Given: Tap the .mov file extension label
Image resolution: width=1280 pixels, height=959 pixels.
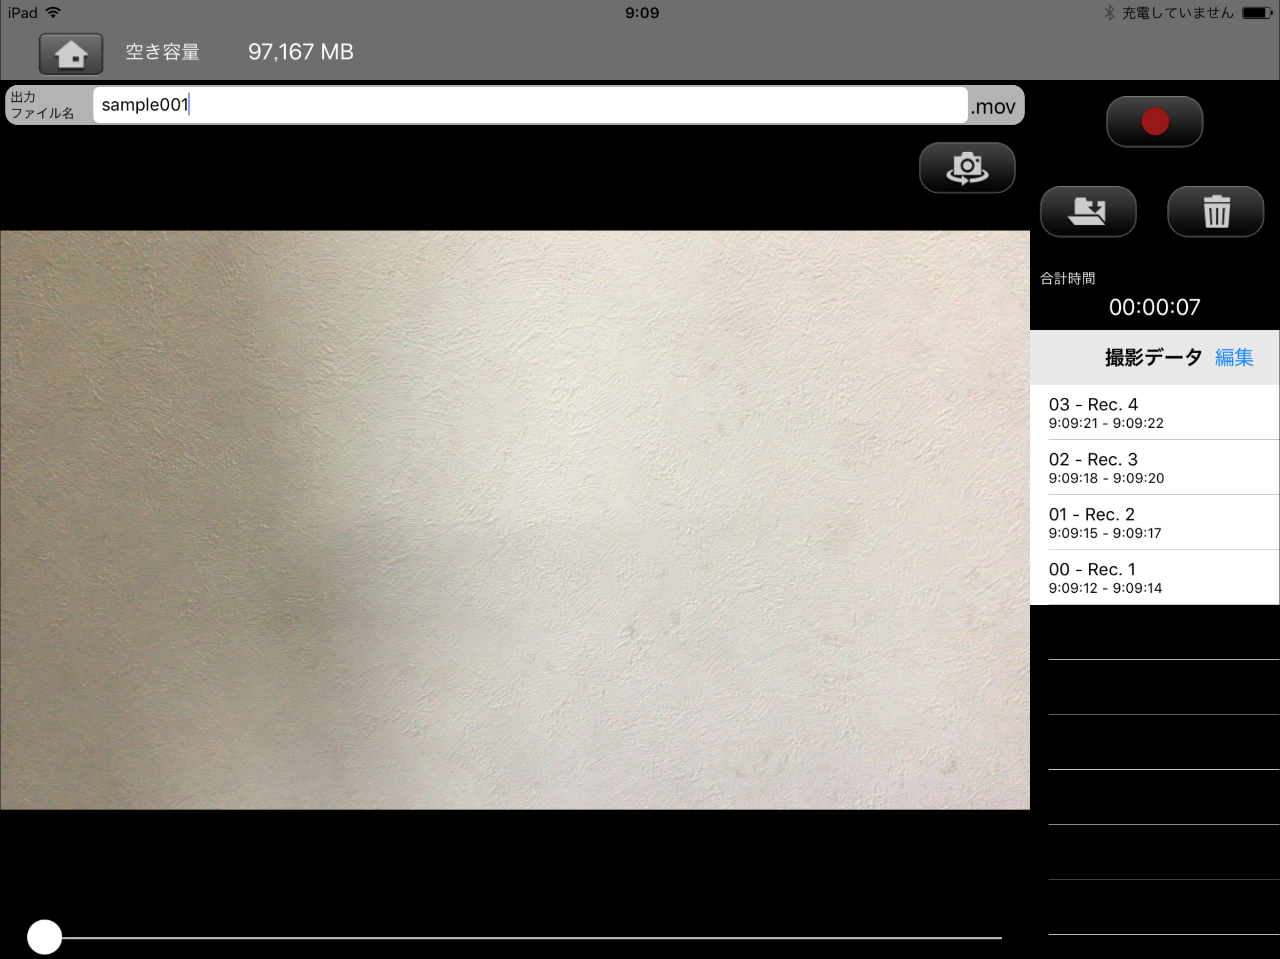Looking at the screenshot, I should coord(994,107).
